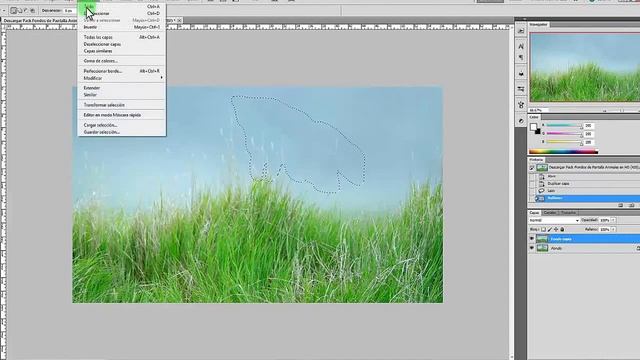The image size is (640, 360).
Task: Open the Paragraph panel icon
Action: point(521,58)
